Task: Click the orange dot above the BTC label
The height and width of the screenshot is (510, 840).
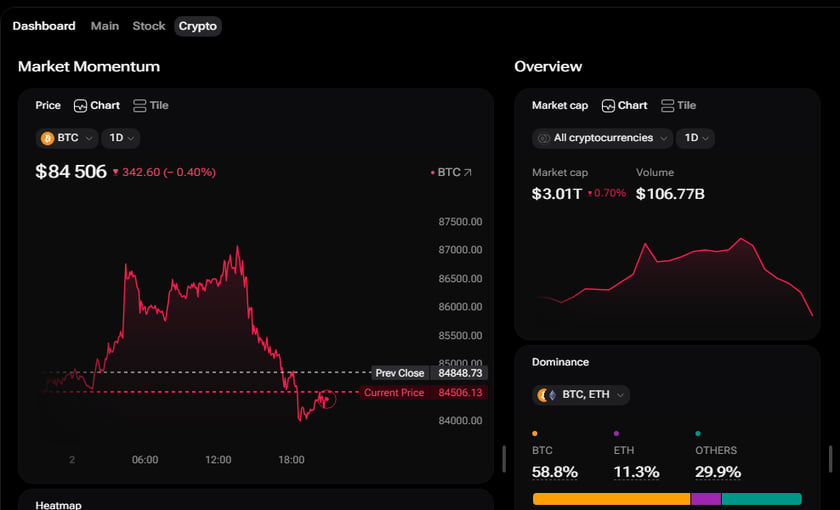Action: click(535, 433)
